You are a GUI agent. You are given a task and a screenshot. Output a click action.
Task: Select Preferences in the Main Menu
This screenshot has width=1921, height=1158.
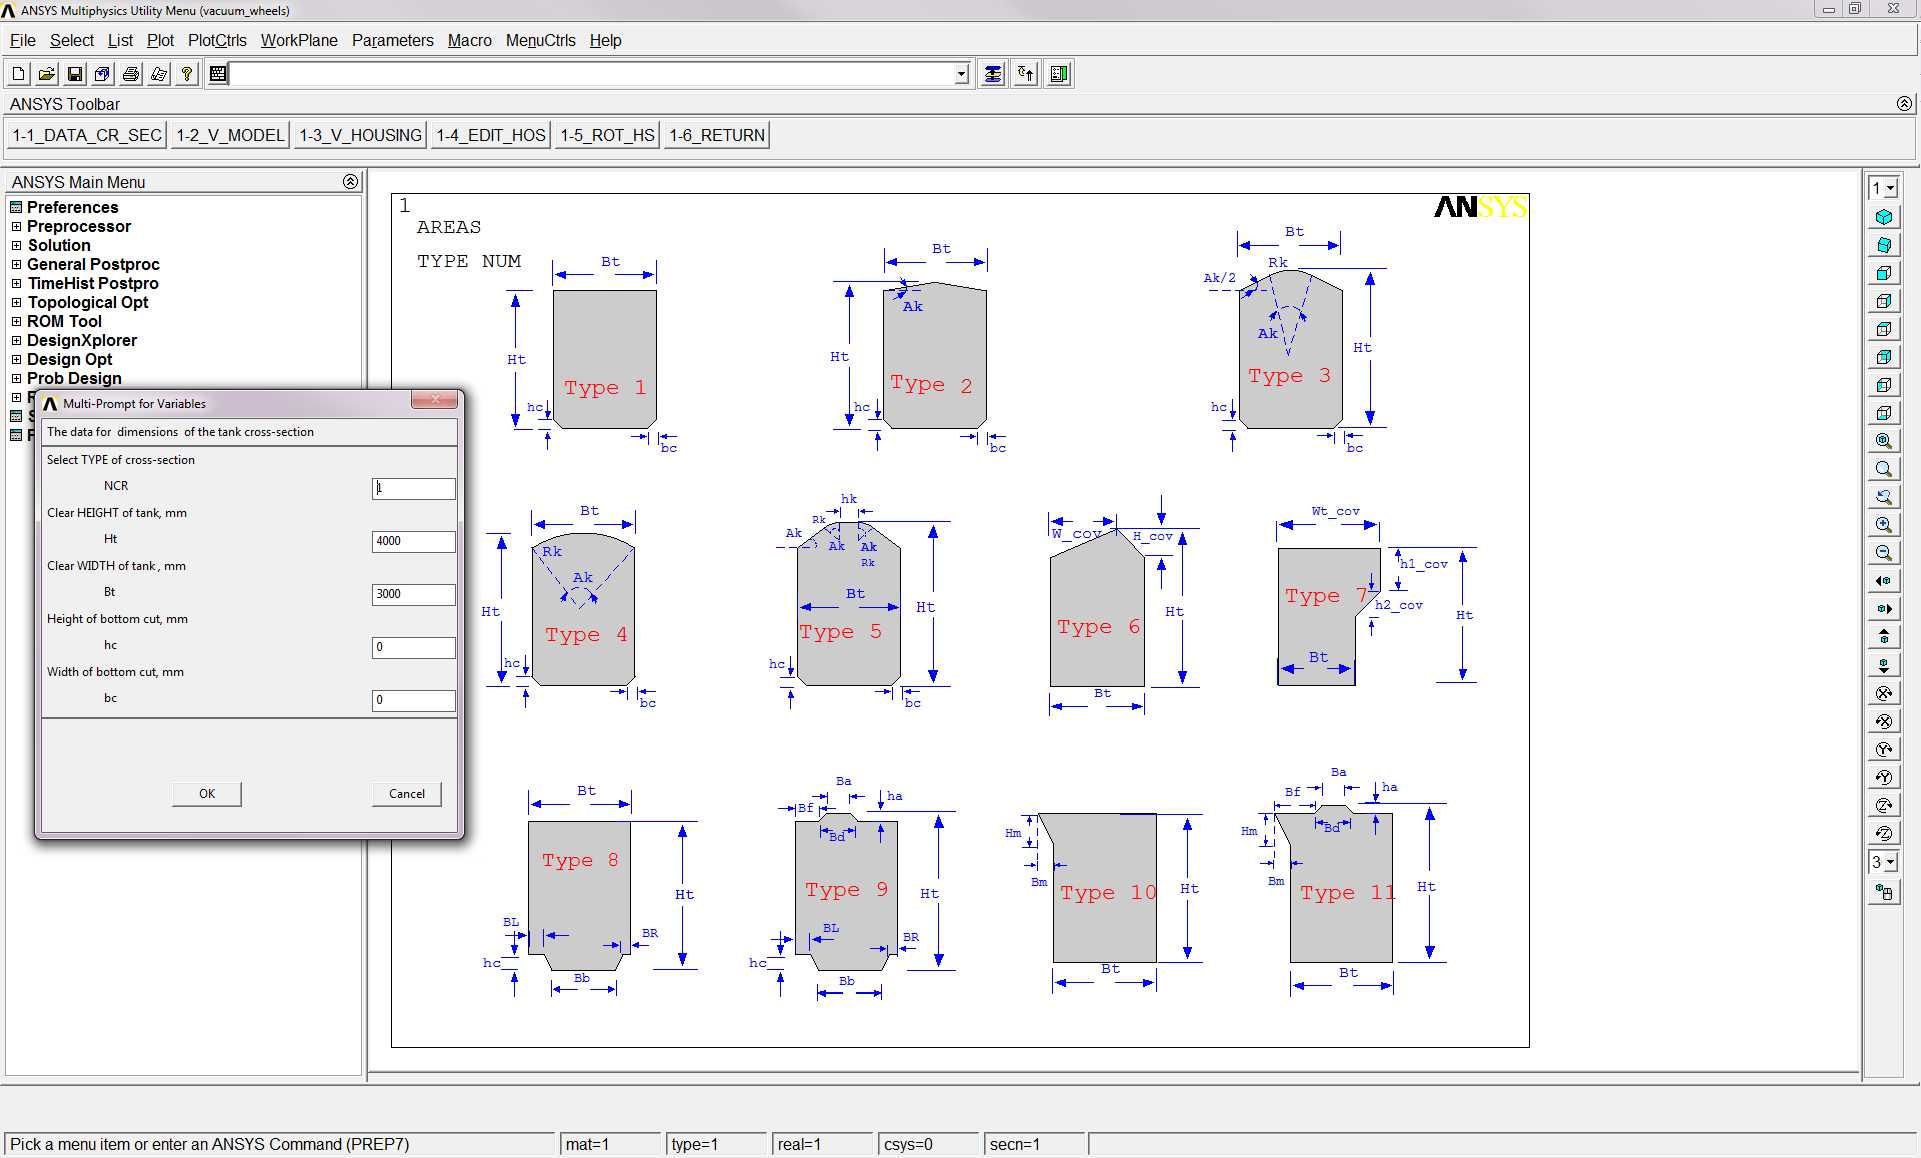tap(72, 208)
